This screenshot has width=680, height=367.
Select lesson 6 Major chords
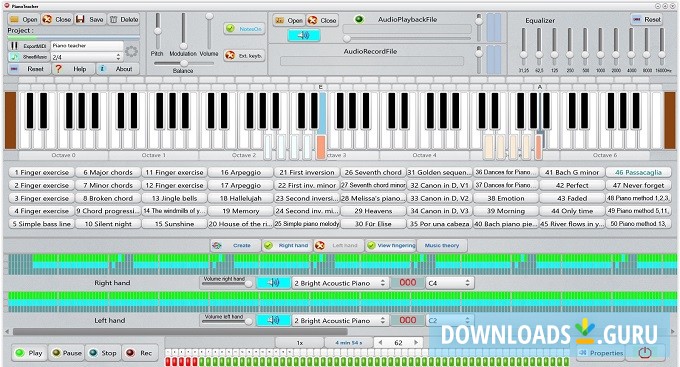click(108, 172)
